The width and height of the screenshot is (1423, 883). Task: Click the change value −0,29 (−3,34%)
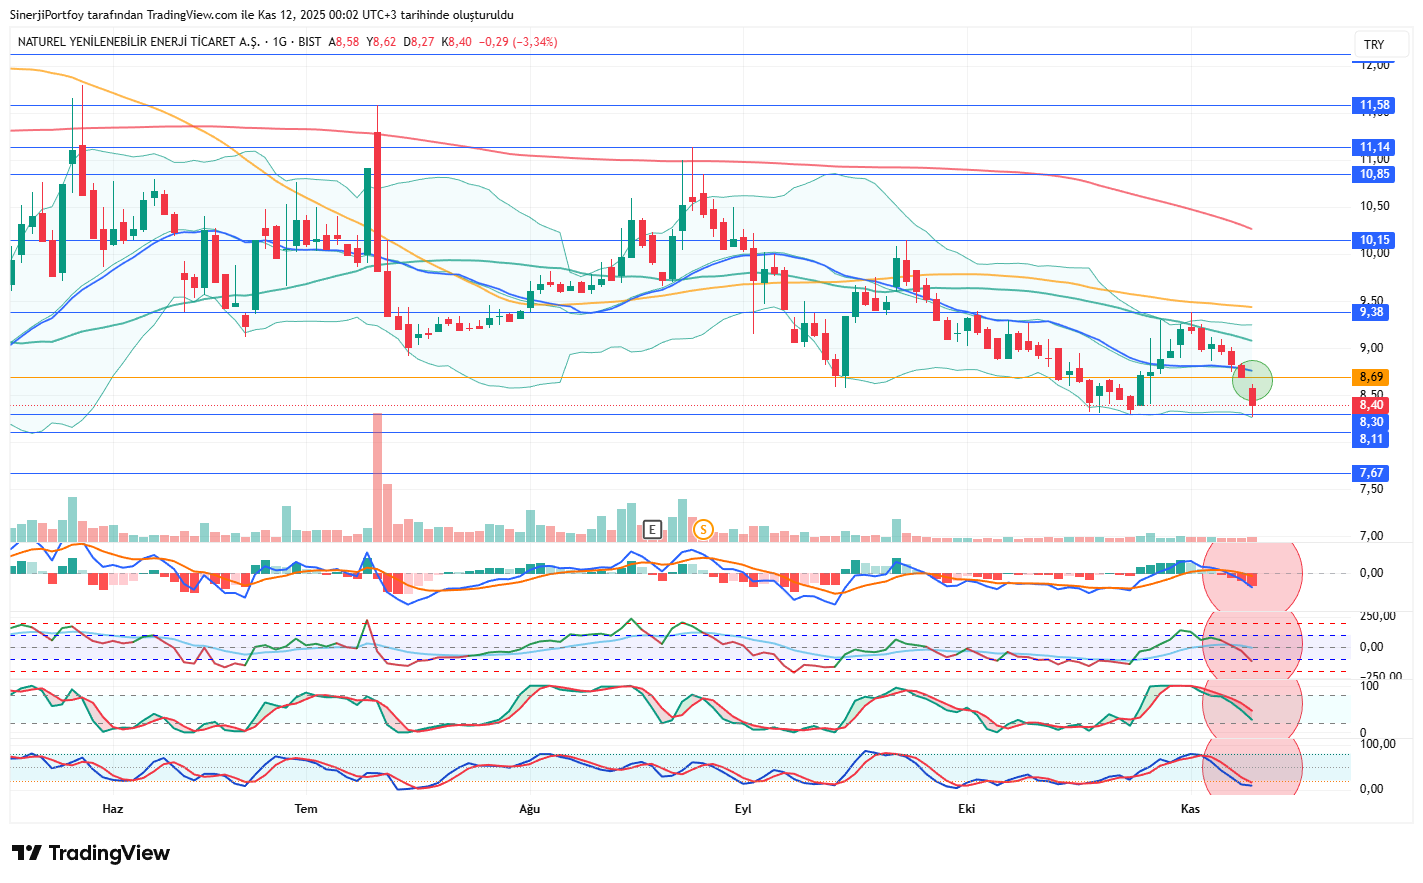[518, 42]
